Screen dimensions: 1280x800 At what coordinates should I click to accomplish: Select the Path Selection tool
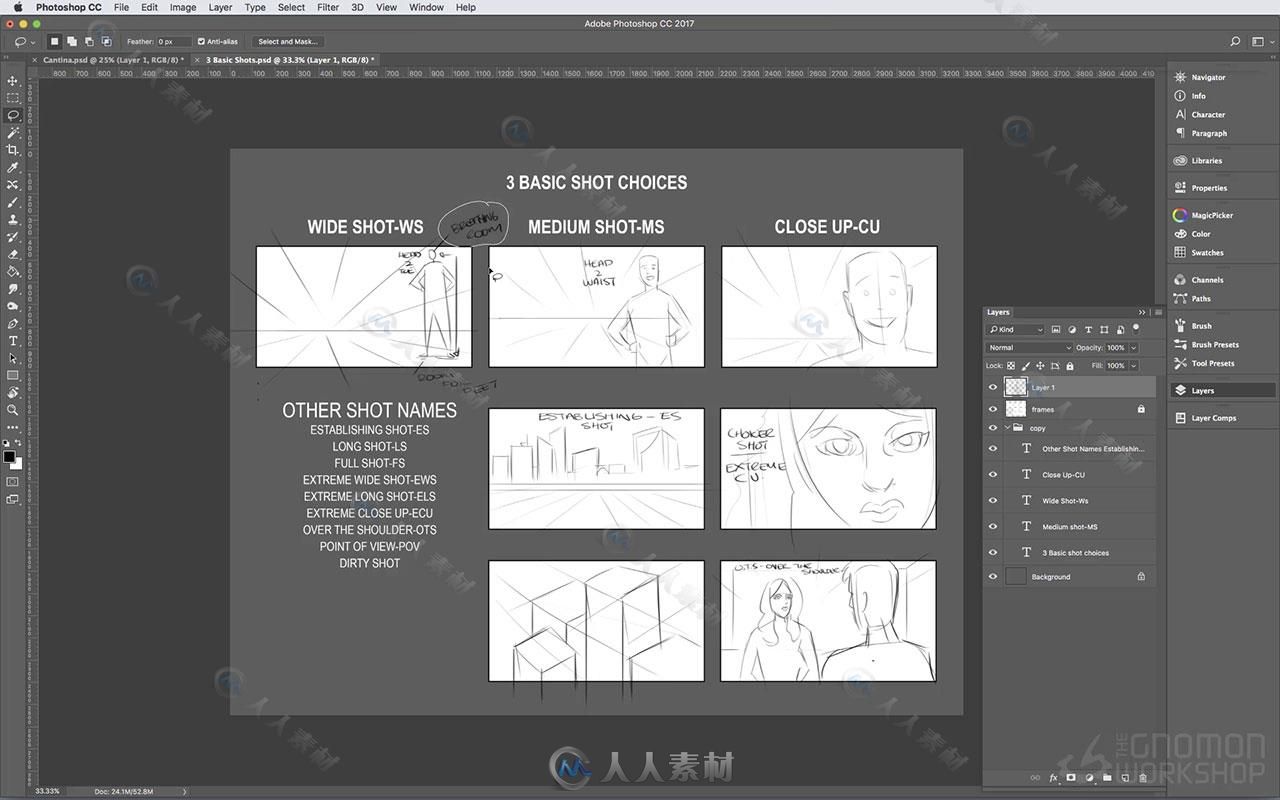(13, 358)
